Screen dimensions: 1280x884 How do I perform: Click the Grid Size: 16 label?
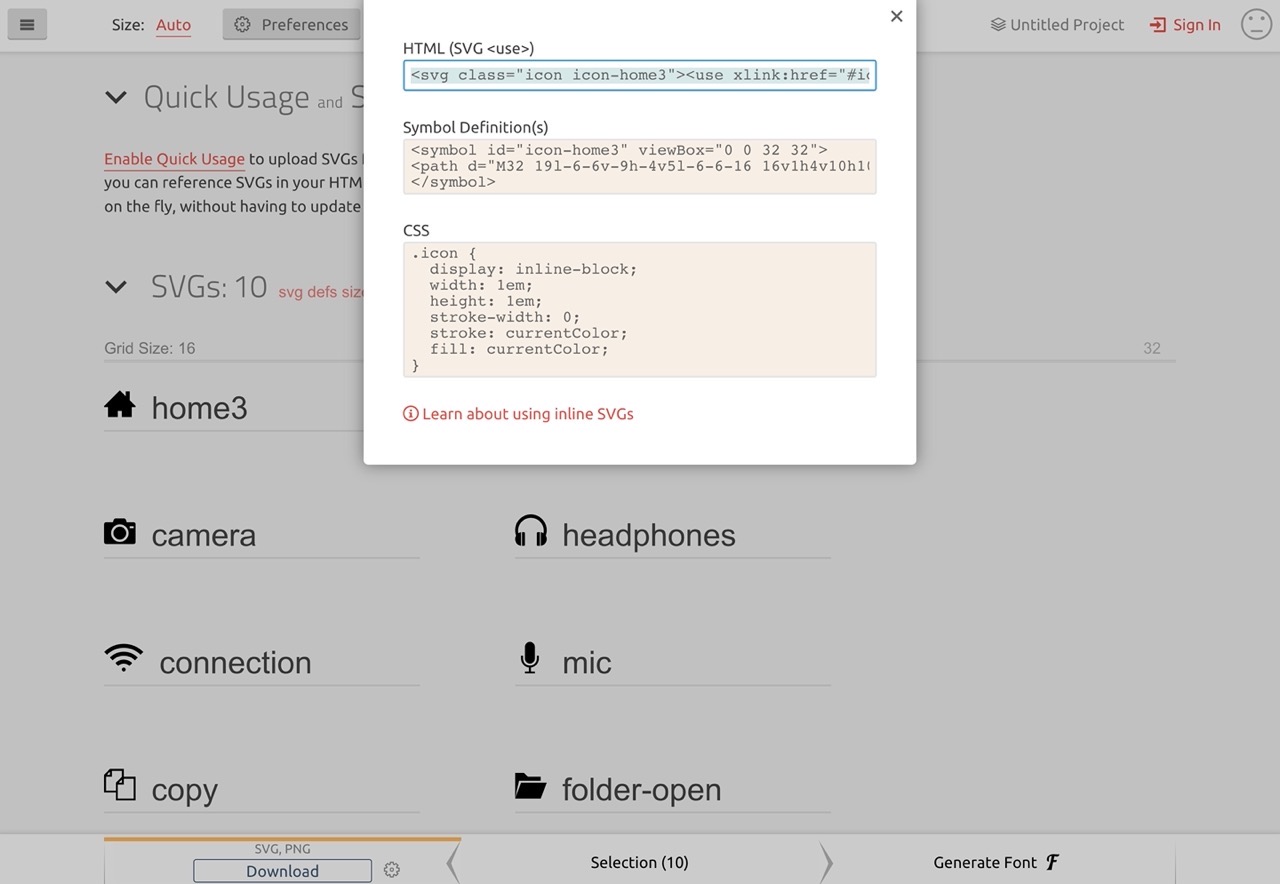[x=150, y=348]
